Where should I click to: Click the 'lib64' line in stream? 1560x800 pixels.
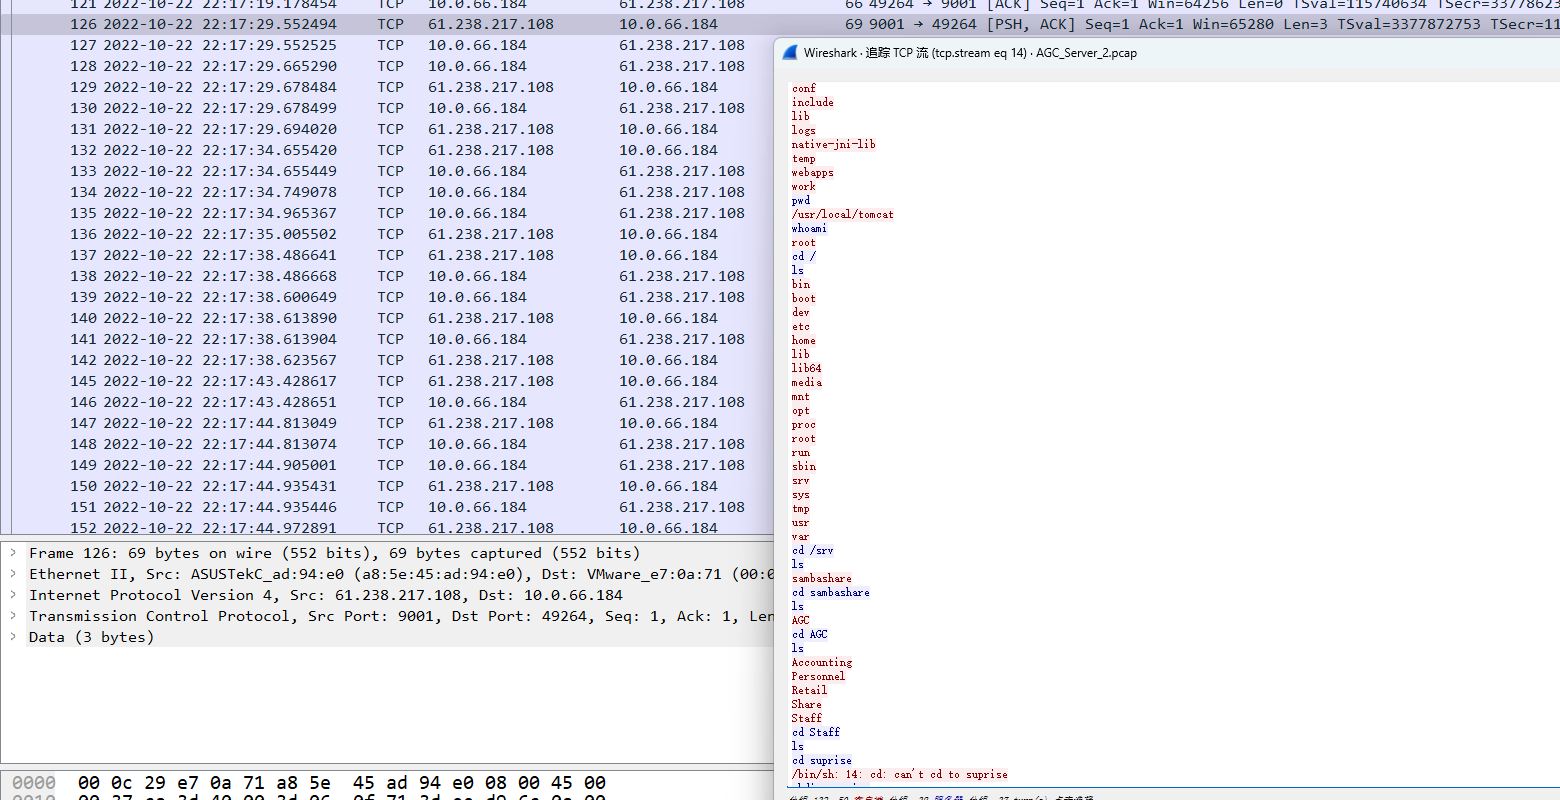click(807, 368)
